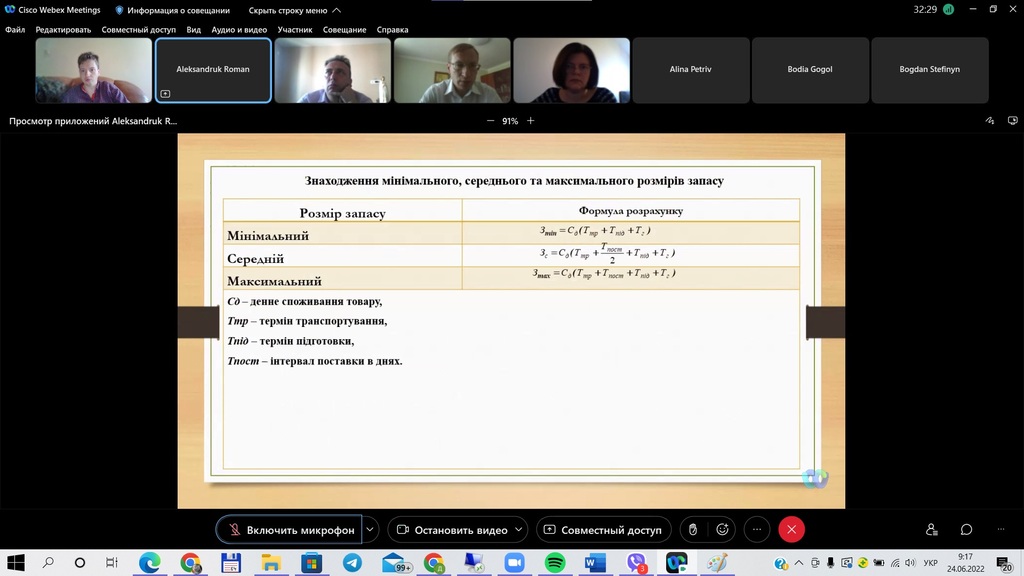The height and width of the screenshot is (576, 1024).
Task: Open the participants panel icon
Action: coord(932,530)
